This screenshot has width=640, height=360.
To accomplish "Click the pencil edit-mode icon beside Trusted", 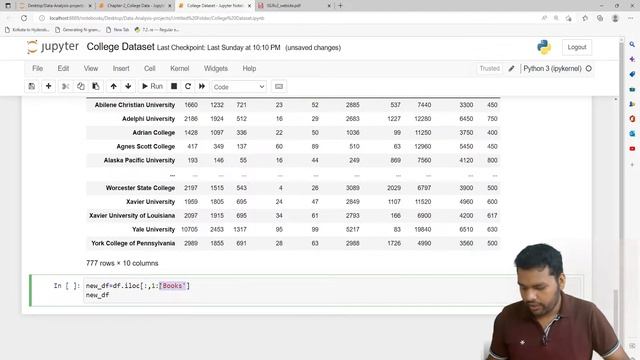I will (511, 69).
